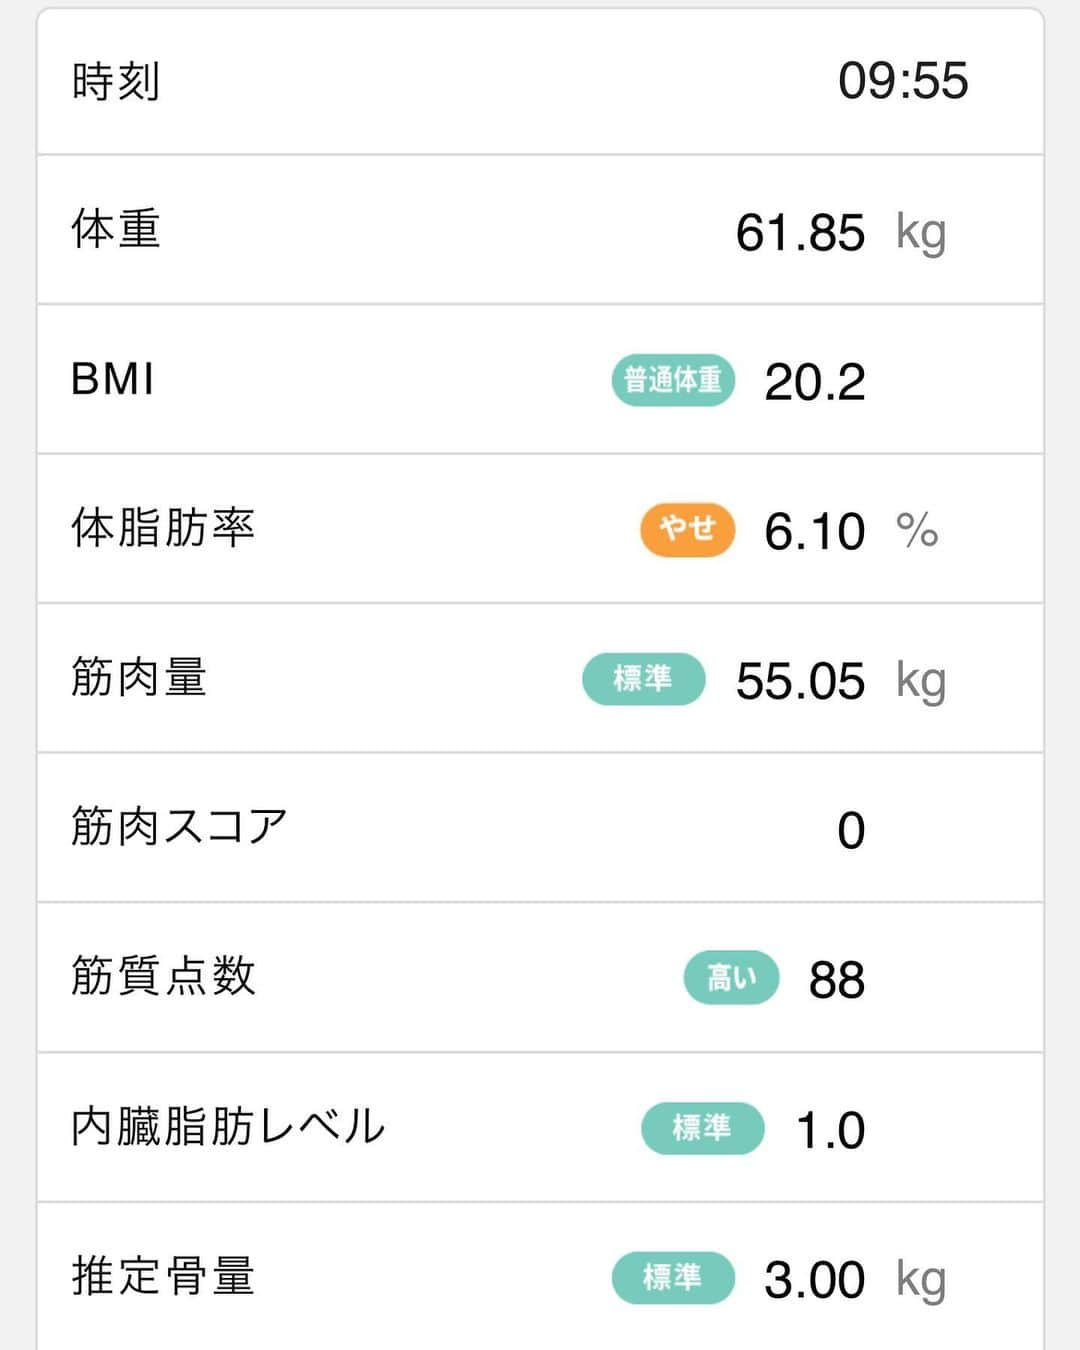Screen dimensions: 1080x1350
Task: Select the 20.2 BMI value
Action: pyautogui.click(x=814, y=382)
